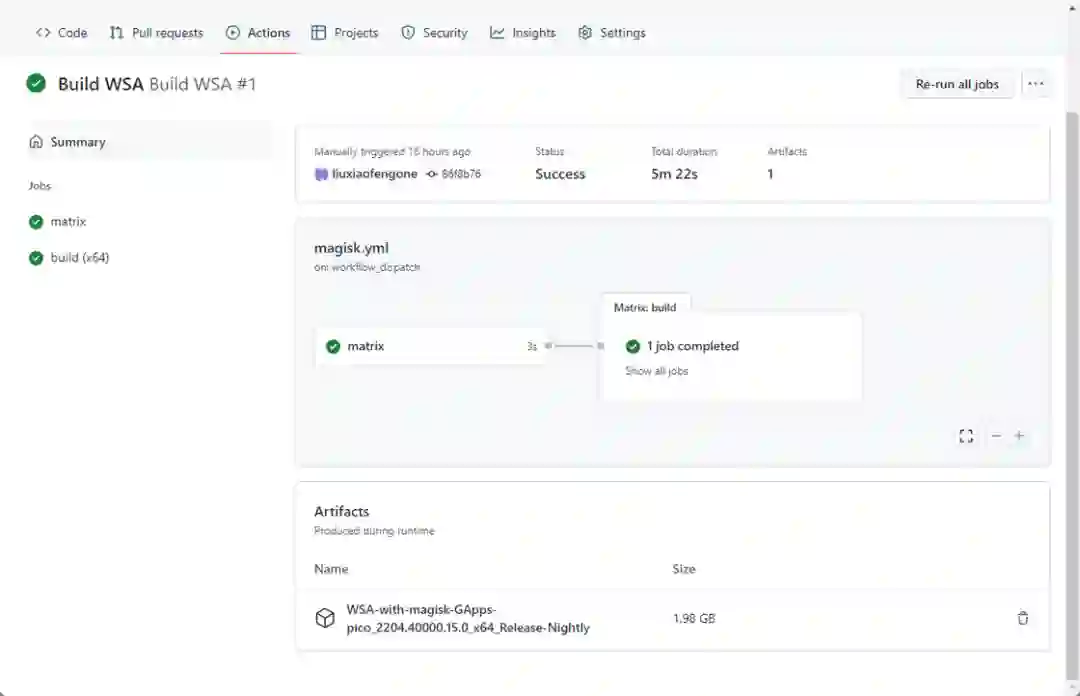Viewport: 1080px width, 696px height.
Task: Open commit 86f8b76 link
Action: 461,174
